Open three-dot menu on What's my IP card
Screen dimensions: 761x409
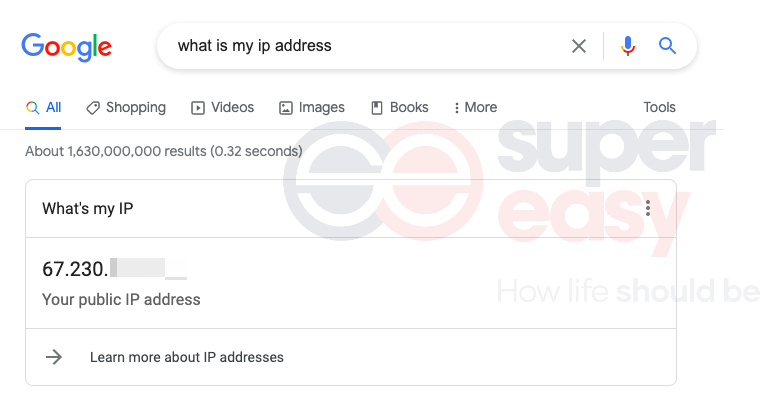(647, 208)
